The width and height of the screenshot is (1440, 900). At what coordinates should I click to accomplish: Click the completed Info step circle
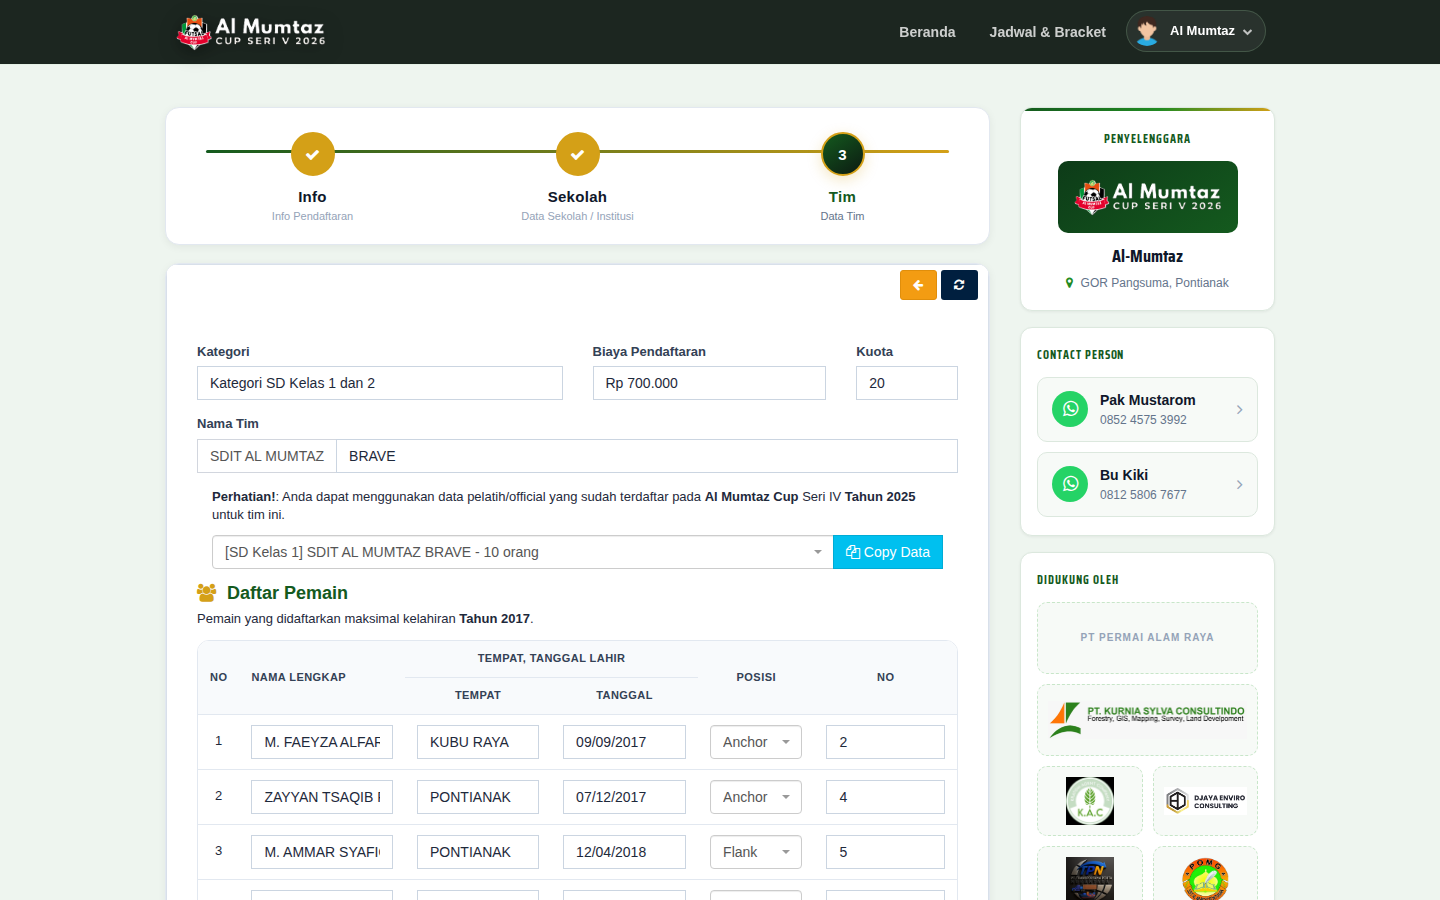click(312, 154)
